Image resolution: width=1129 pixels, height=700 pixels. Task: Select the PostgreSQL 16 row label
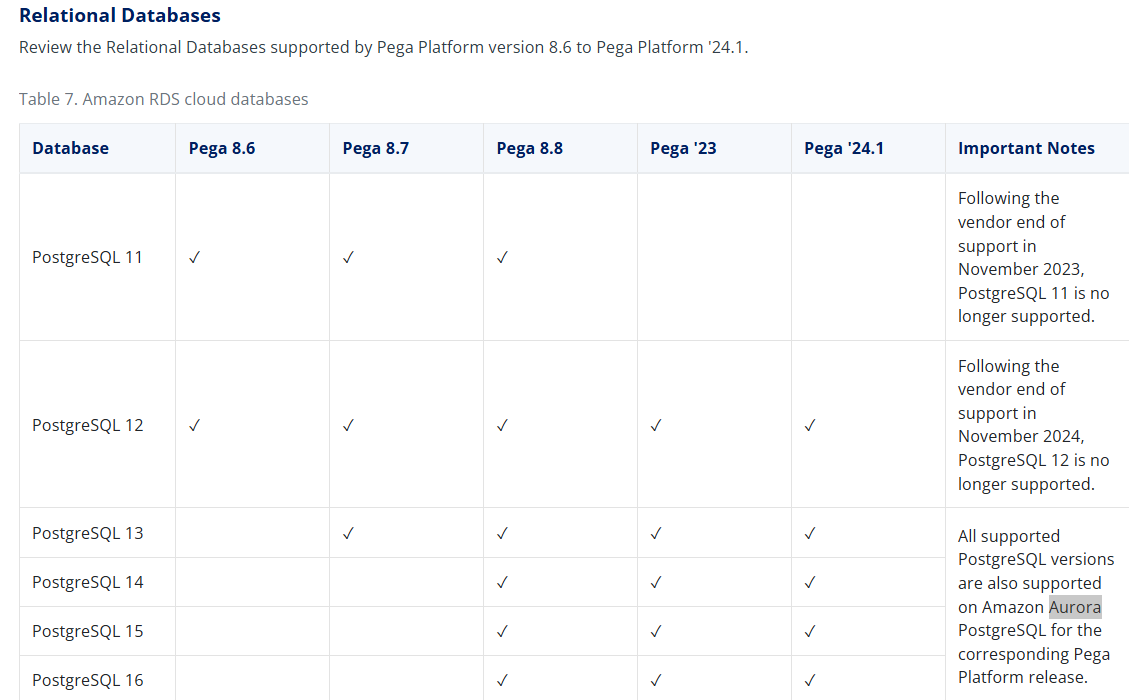click(x=87, y=680)
